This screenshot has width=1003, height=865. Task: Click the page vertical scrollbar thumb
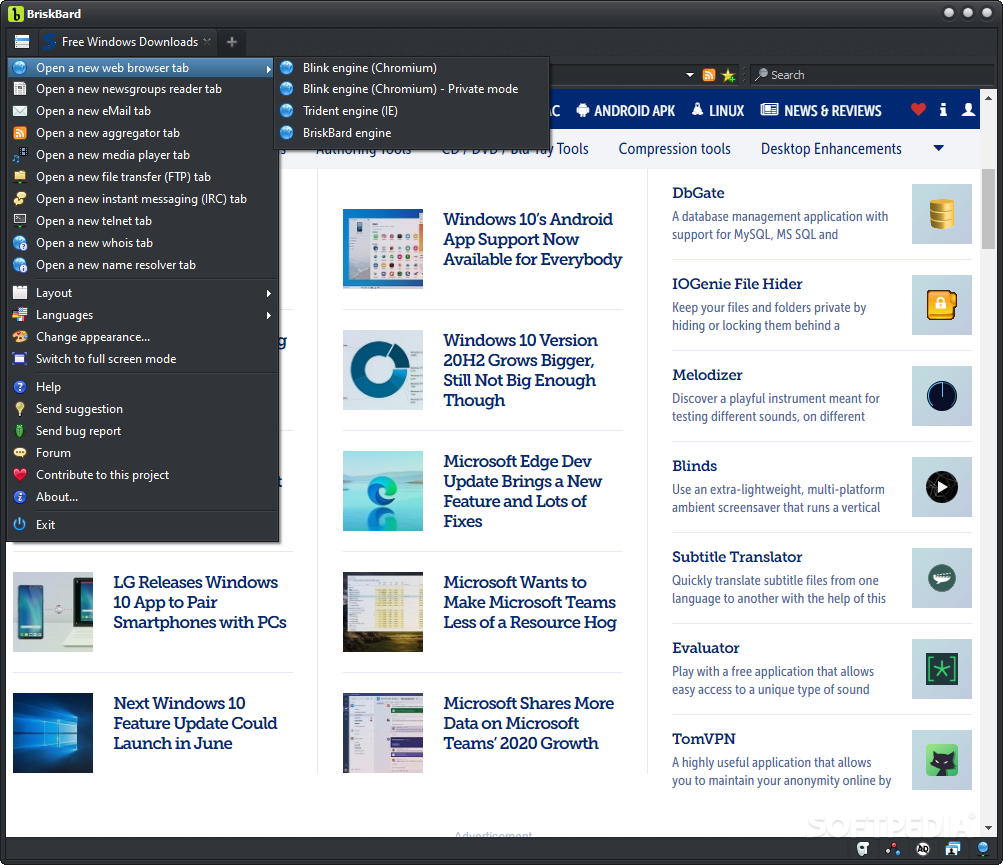(988, 209)
